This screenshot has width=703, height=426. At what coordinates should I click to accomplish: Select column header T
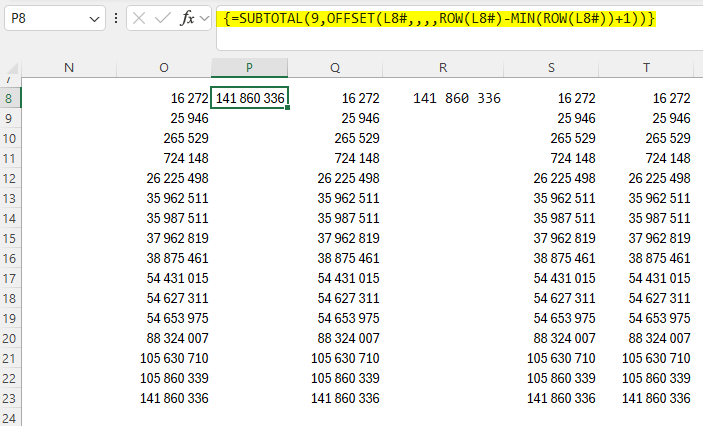[x=647, y=67]
